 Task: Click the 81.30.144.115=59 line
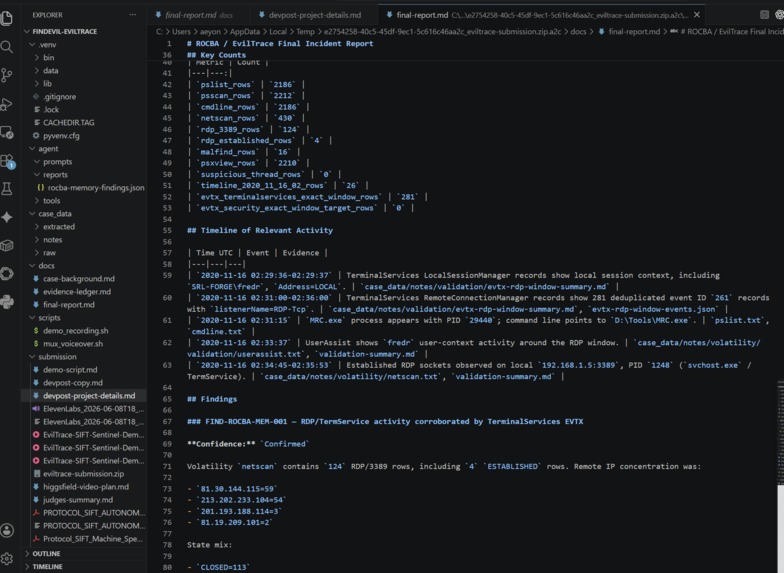pyautogui.click(x=232, y=489)
